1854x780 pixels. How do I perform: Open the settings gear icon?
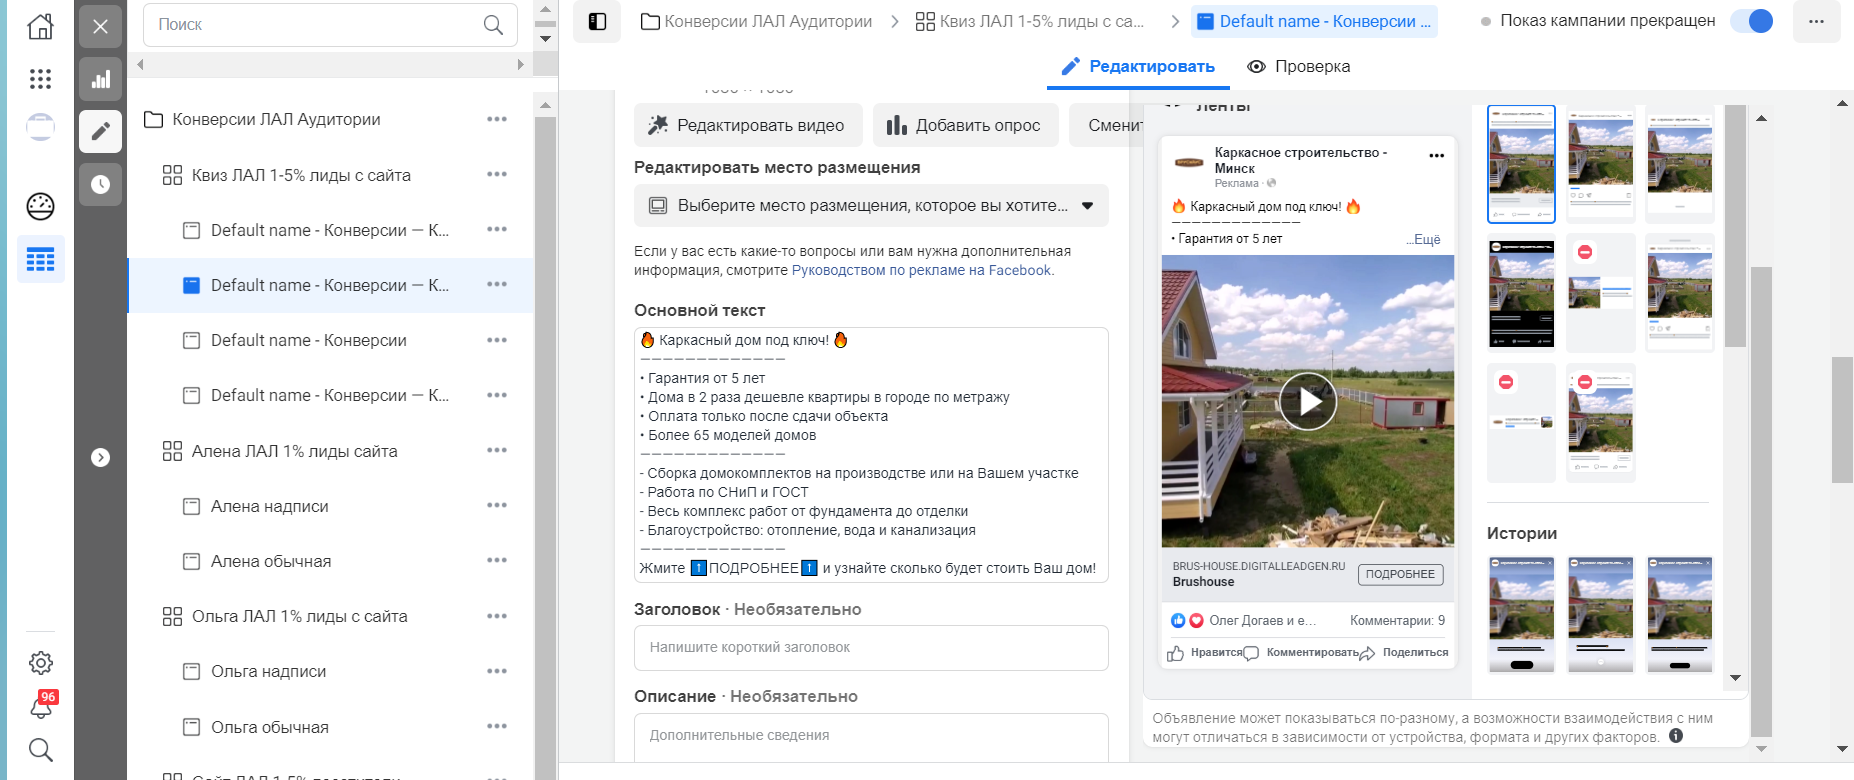point(41,662)
